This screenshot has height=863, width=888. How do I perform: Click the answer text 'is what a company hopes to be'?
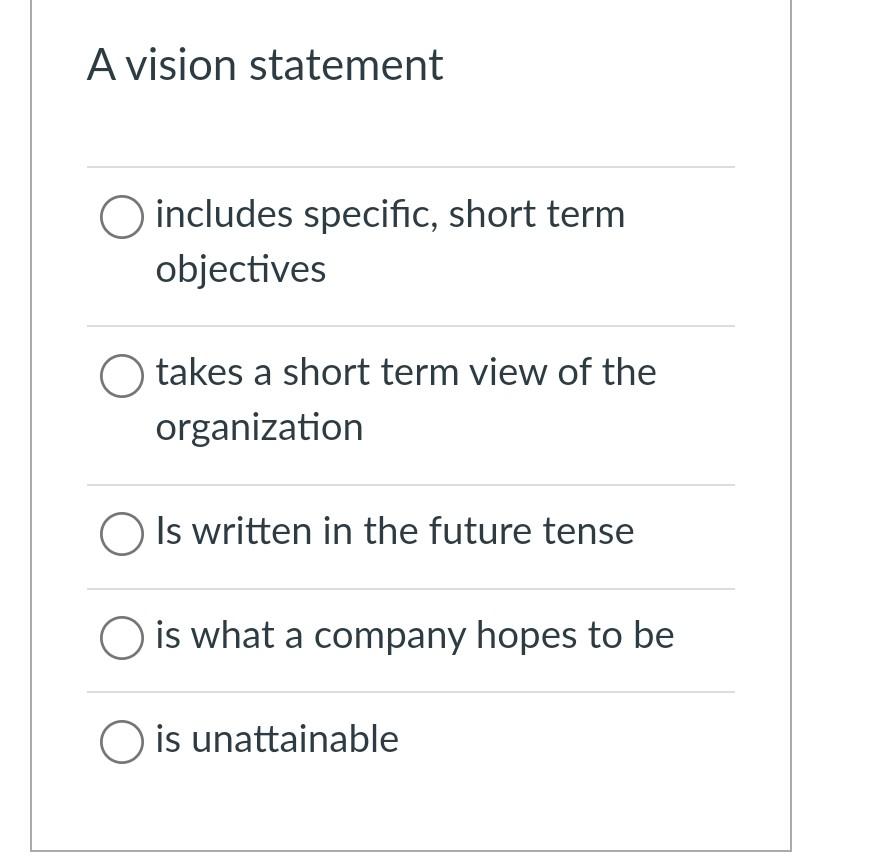tap(415, 636)
